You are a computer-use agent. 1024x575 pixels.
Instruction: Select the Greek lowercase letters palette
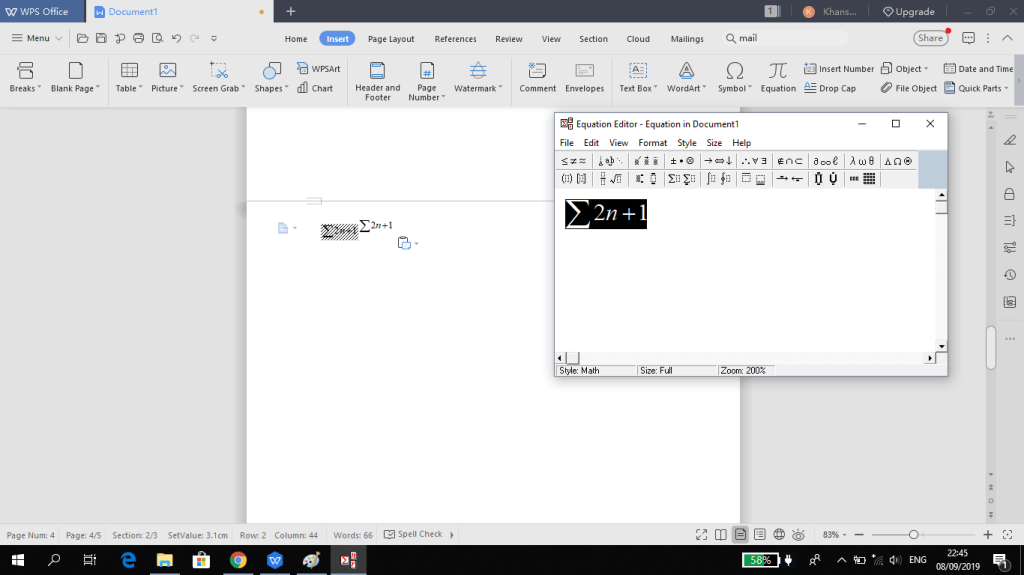pyautogui.click(x=862, y=160)
